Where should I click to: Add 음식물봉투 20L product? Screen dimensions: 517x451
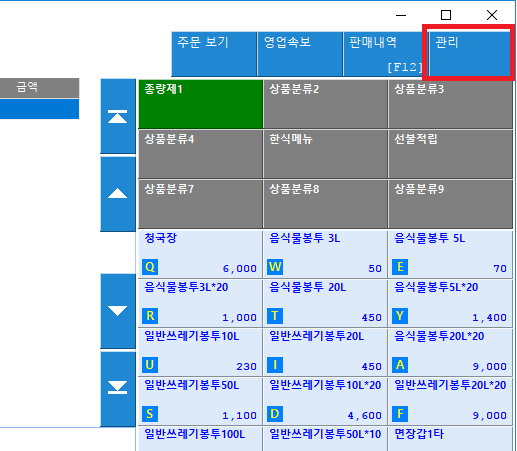click(x=325, y=303)
